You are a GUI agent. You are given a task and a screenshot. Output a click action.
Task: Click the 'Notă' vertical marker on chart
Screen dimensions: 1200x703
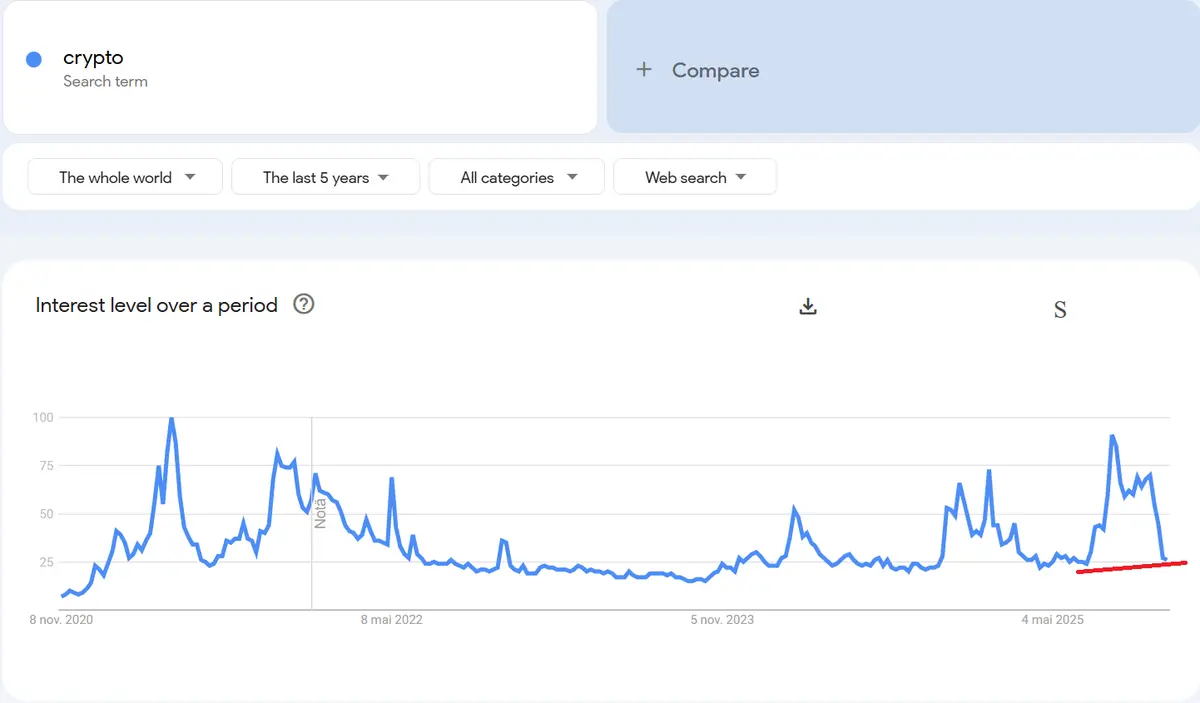pos(321,511)
